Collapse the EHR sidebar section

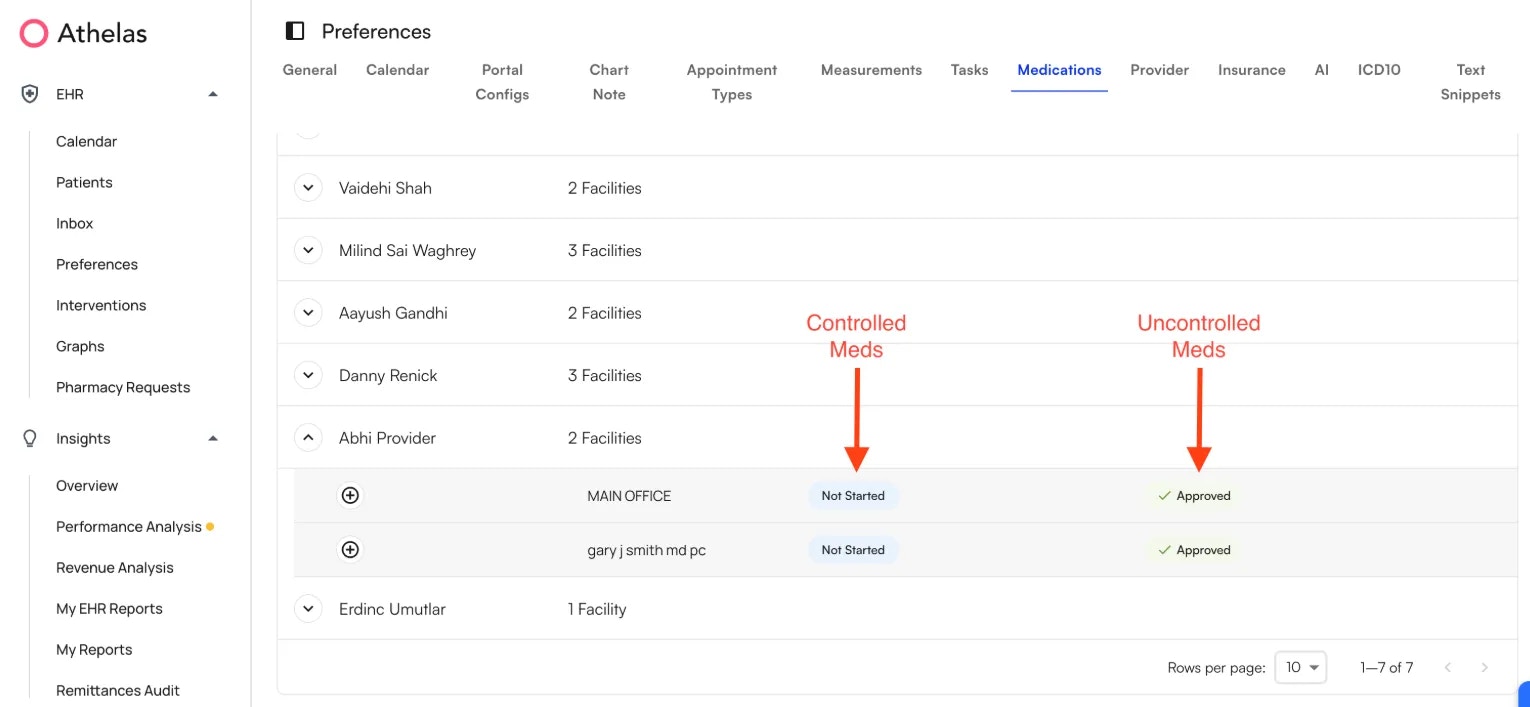[212, 94]
